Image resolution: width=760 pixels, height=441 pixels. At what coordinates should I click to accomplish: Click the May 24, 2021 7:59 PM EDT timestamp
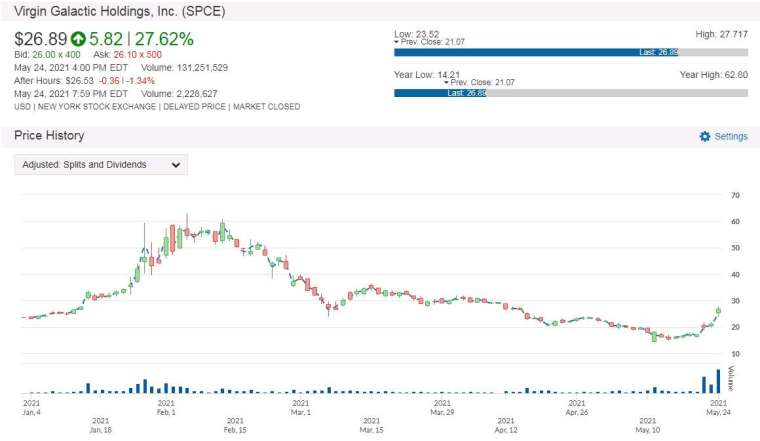[x=71, y=94]
